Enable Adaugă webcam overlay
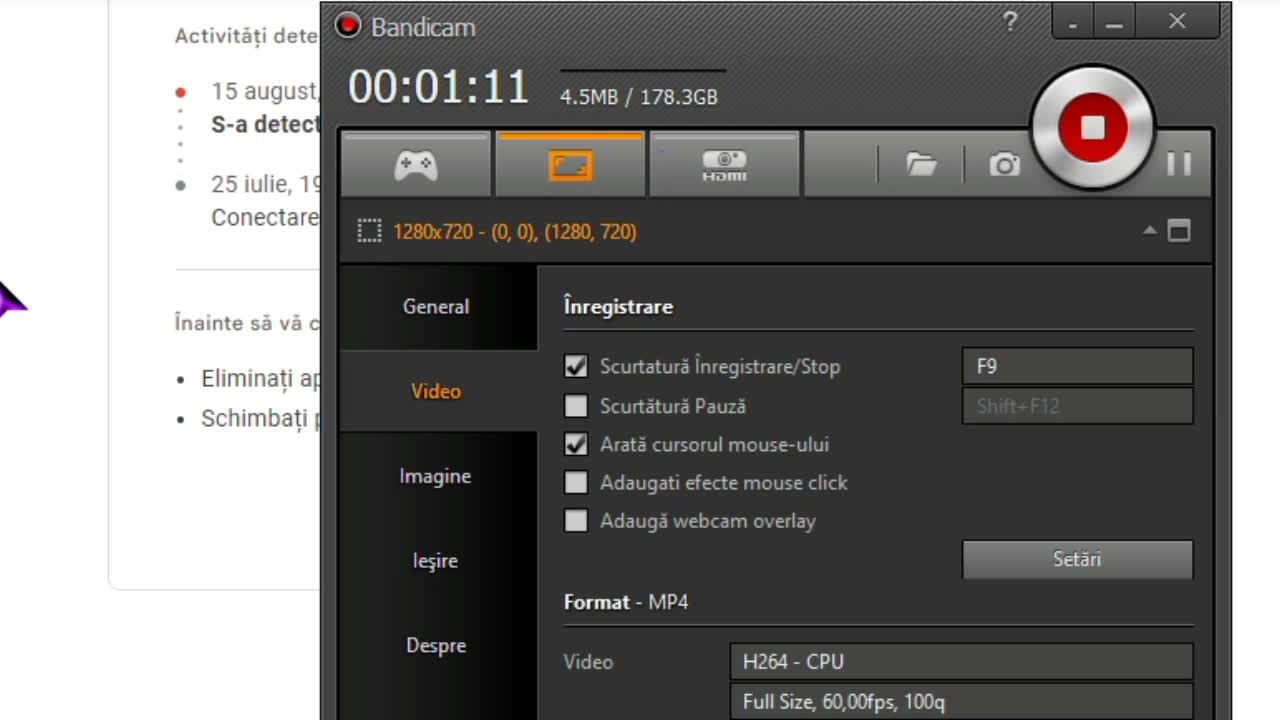The width and height of the screenshot is (1280, 720). (576, 521)
